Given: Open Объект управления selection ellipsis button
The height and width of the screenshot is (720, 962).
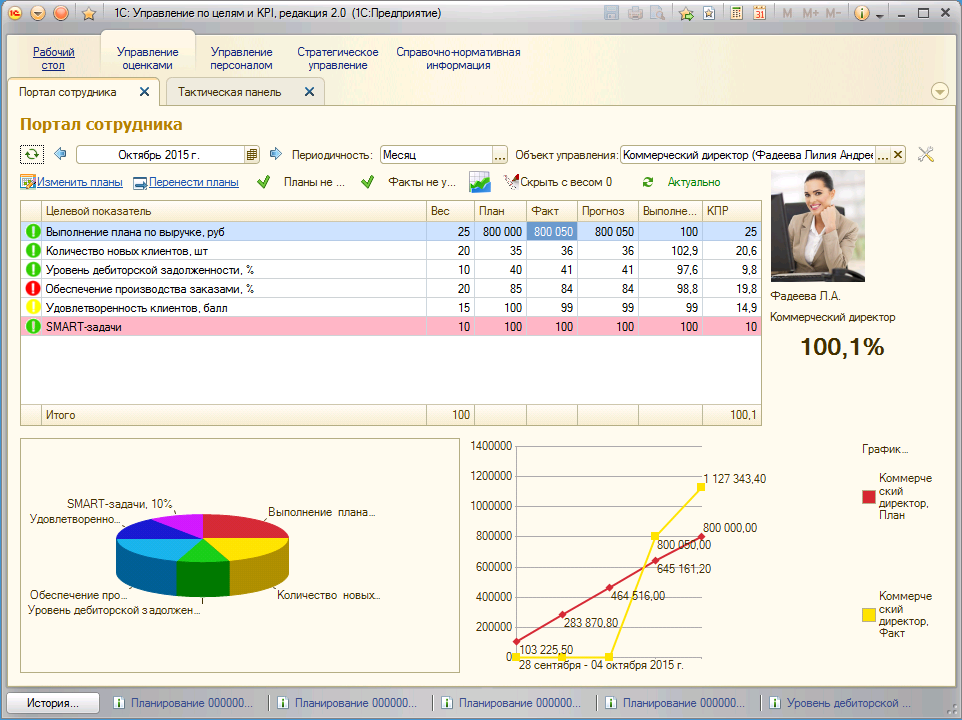Looking at the screenshot, I should pos(882,155).
